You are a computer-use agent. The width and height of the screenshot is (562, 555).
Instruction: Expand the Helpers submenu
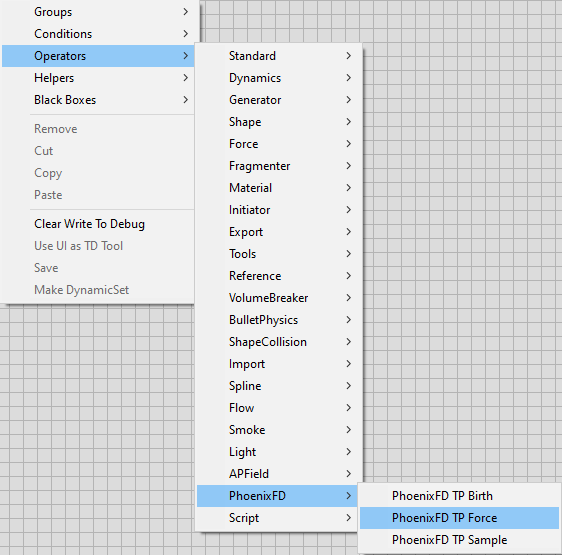coord(98,78)
